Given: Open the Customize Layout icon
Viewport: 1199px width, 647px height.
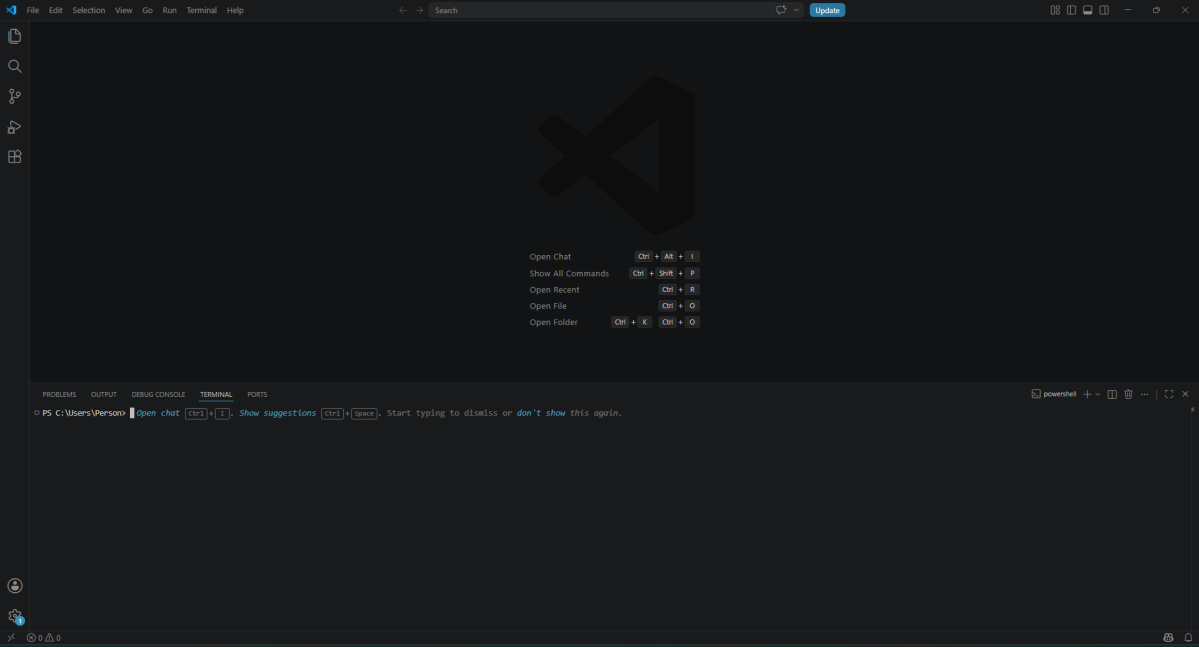Looking at the screenshot, I should [1055, 10].
